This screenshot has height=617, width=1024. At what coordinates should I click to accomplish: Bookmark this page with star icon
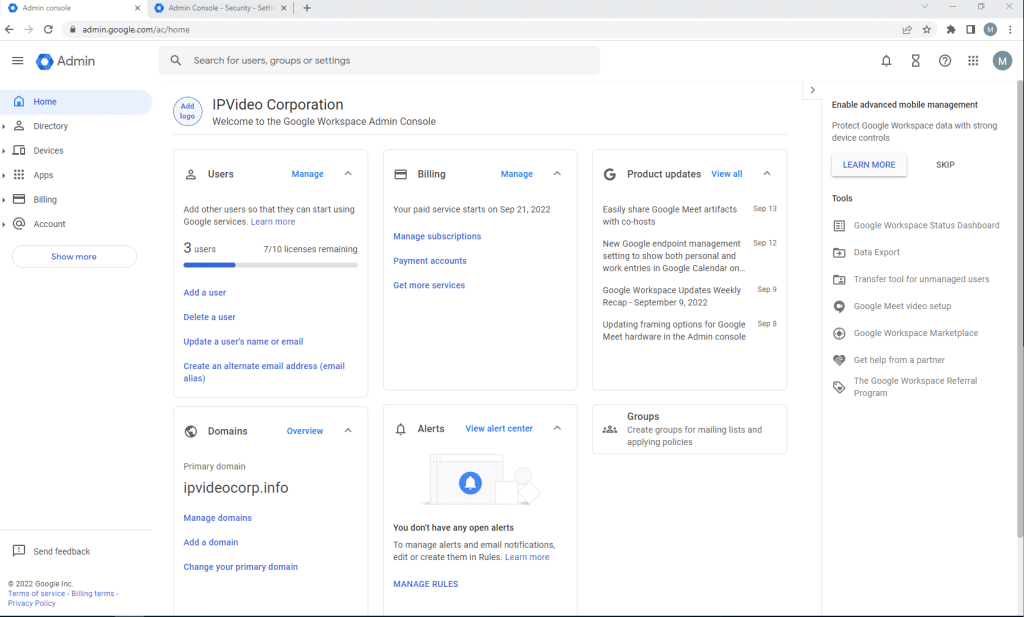click(927, 29)
